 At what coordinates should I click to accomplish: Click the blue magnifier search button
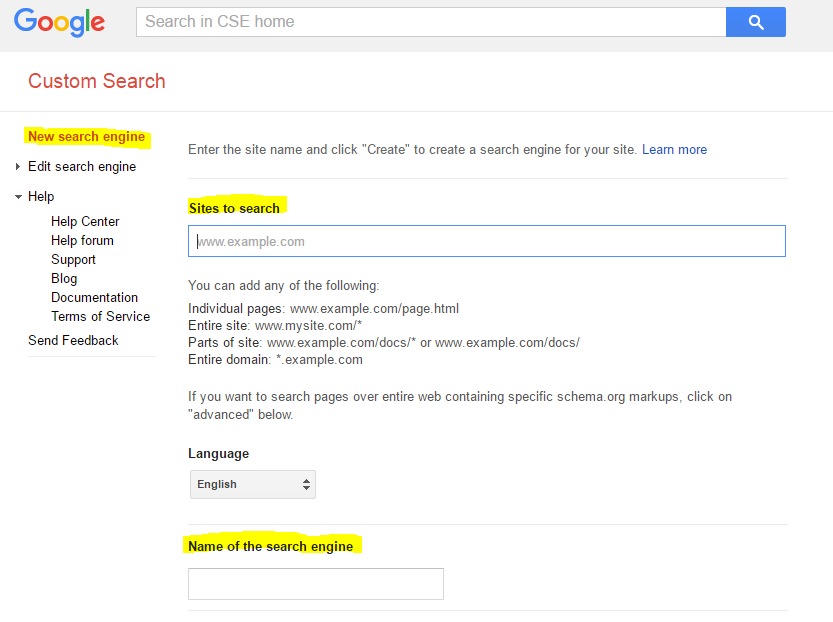[x=755, y=22]
